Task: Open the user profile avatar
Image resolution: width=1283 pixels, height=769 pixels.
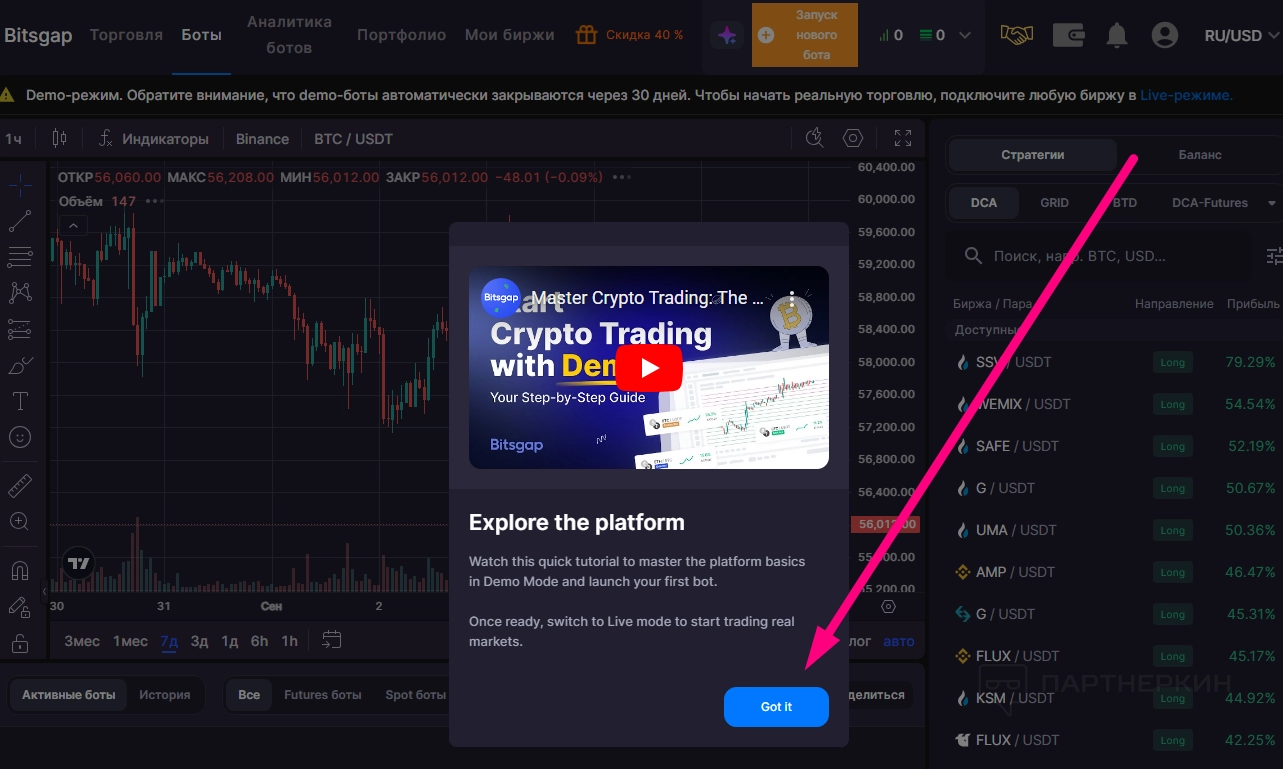Action: pyautogui.click(x=1164, y=35)
